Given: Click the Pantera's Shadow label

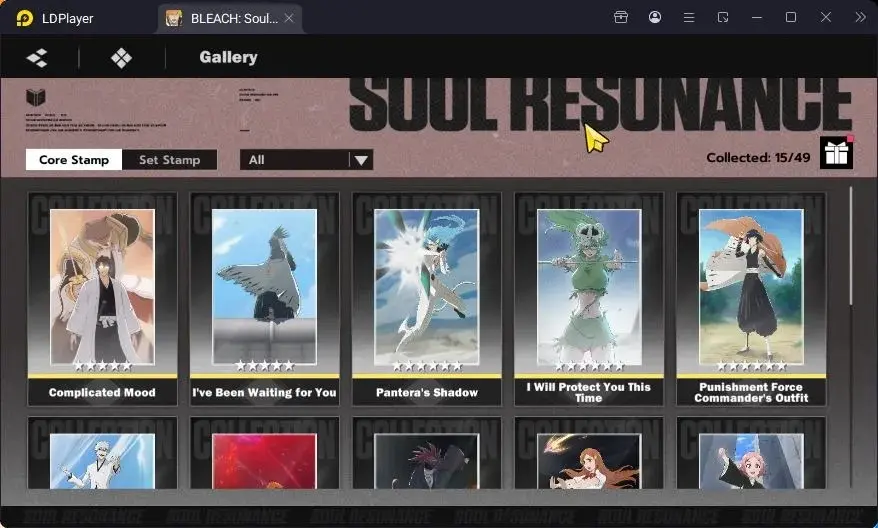Looking at the screenshot, I should 427,393.
